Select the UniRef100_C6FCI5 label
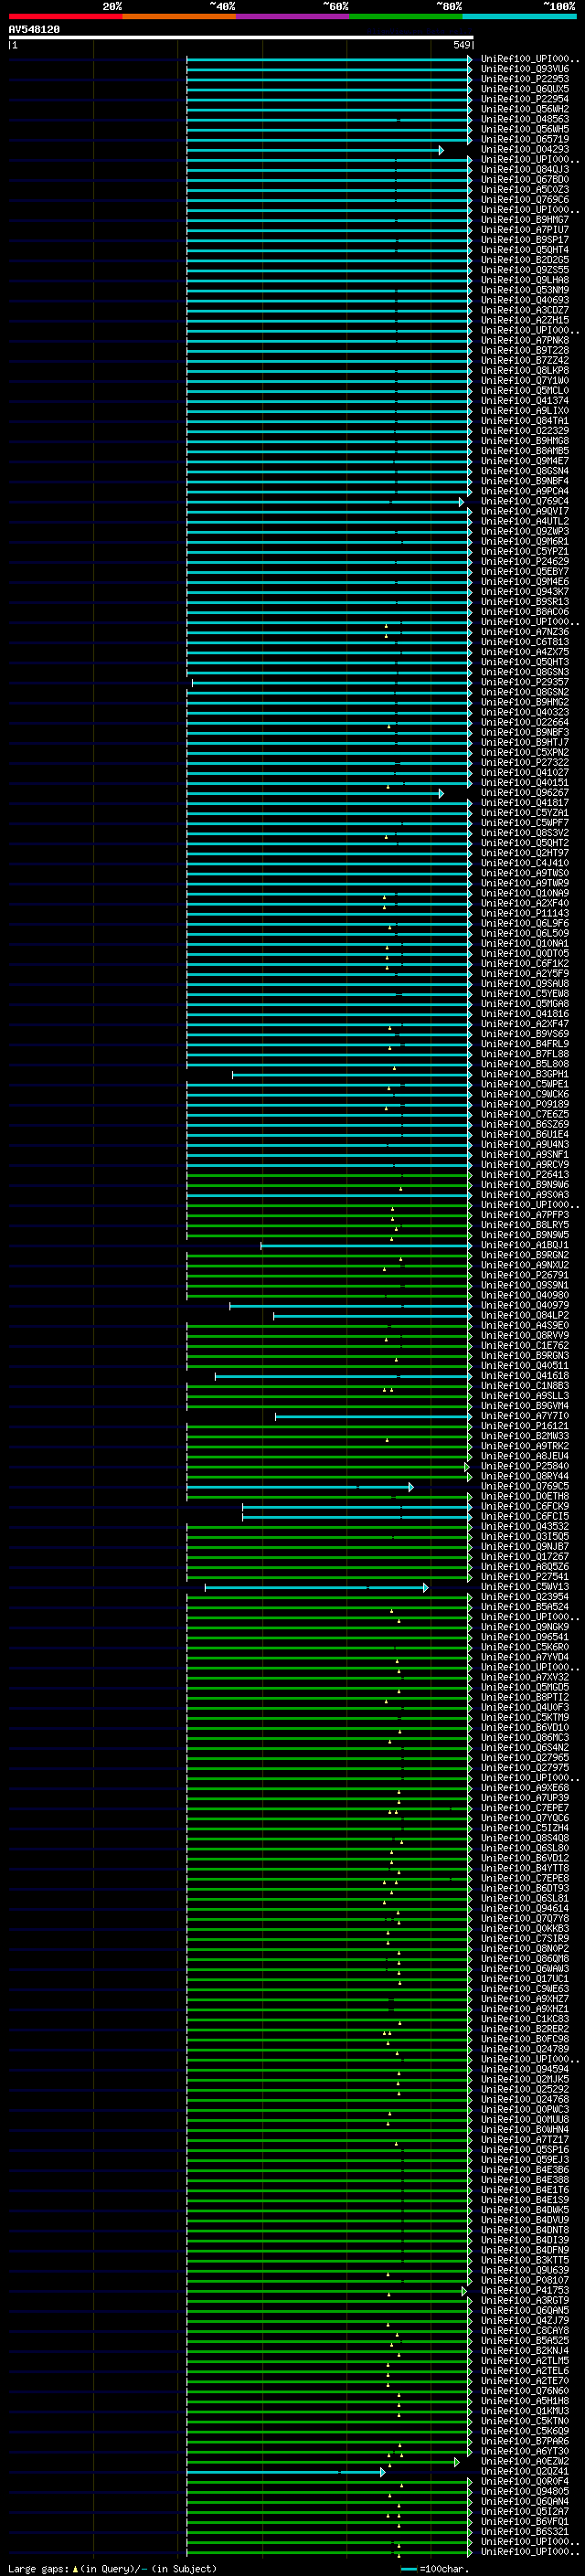The width and height of the screenshot is (585, 2576). [x=525, y=1516]
